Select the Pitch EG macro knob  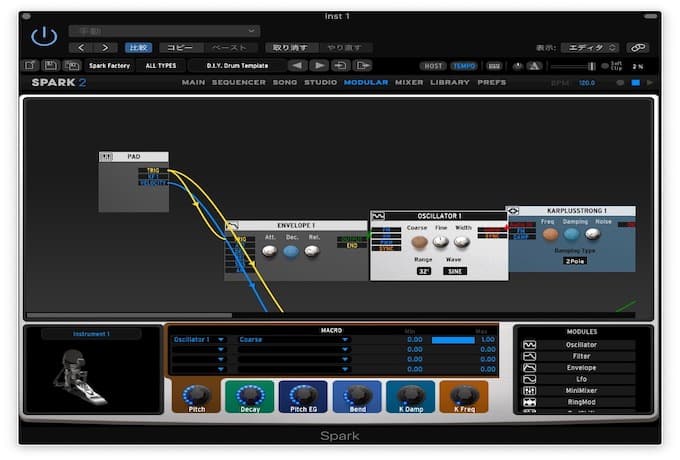tap(303, 397)
